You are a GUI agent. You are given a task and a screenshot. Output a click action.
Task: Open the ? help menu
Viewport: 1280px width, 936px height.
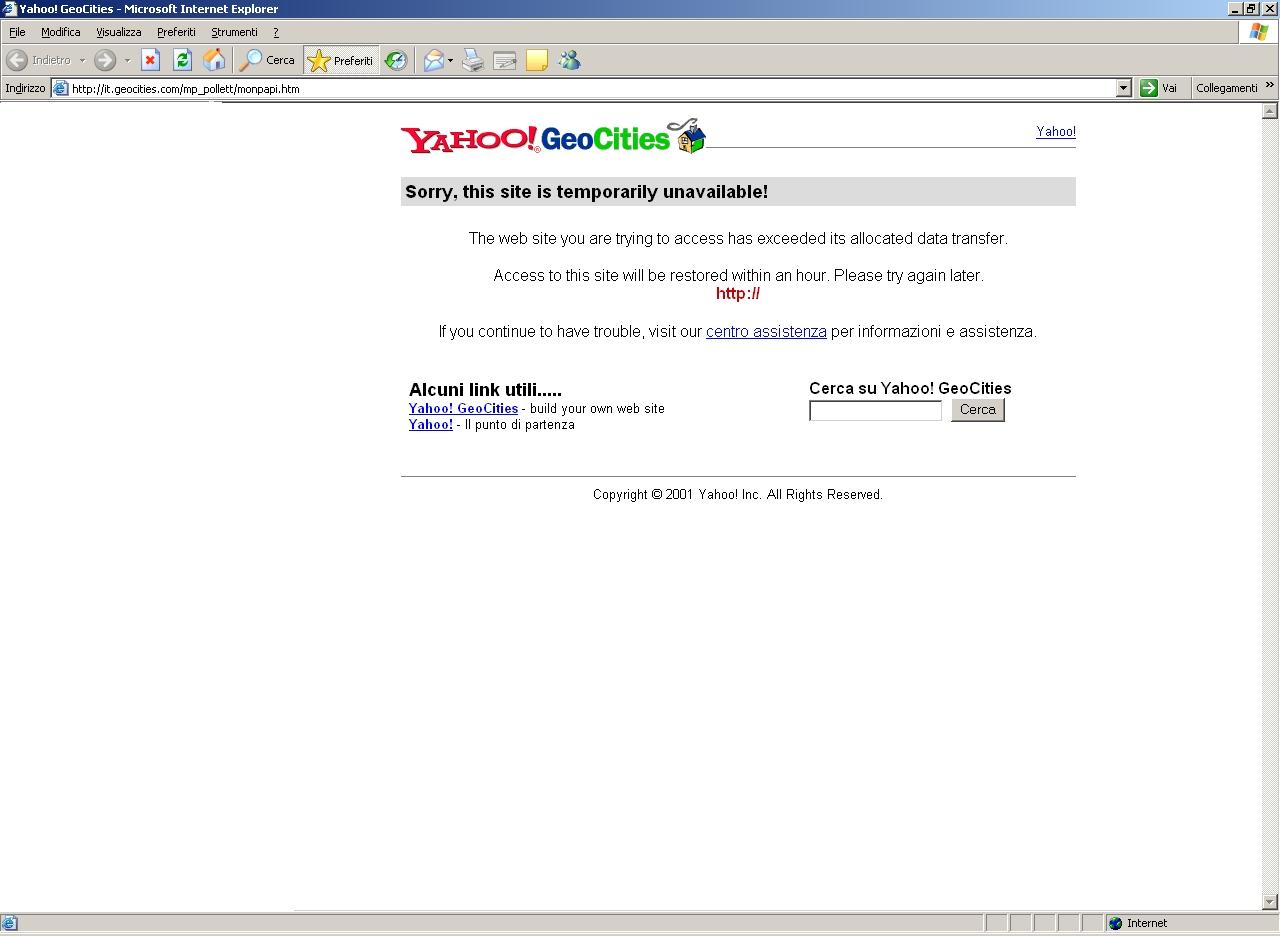(x=276, y=32)
